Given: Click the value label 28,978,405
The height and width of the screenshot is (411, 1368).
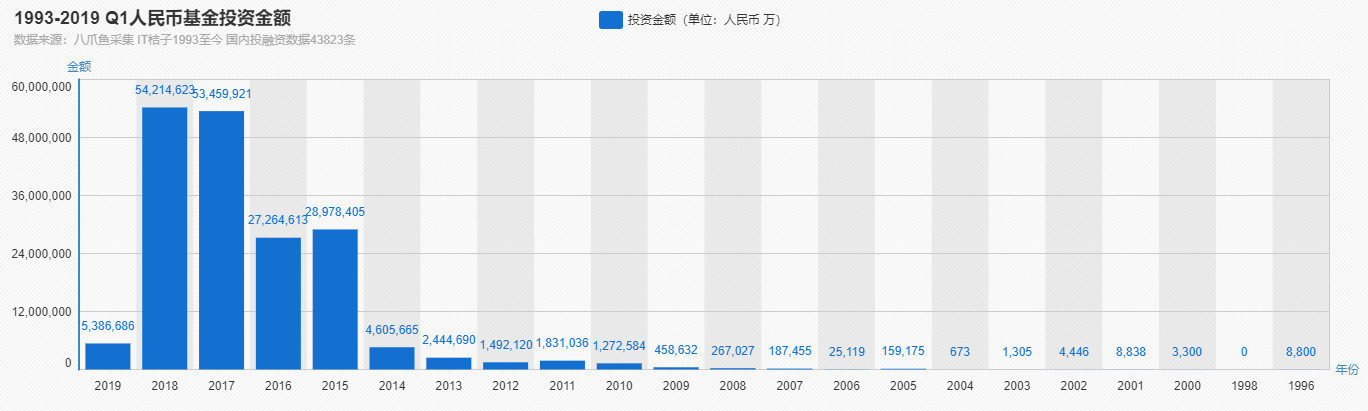Looking at the screenshot, I should point(335,212).
